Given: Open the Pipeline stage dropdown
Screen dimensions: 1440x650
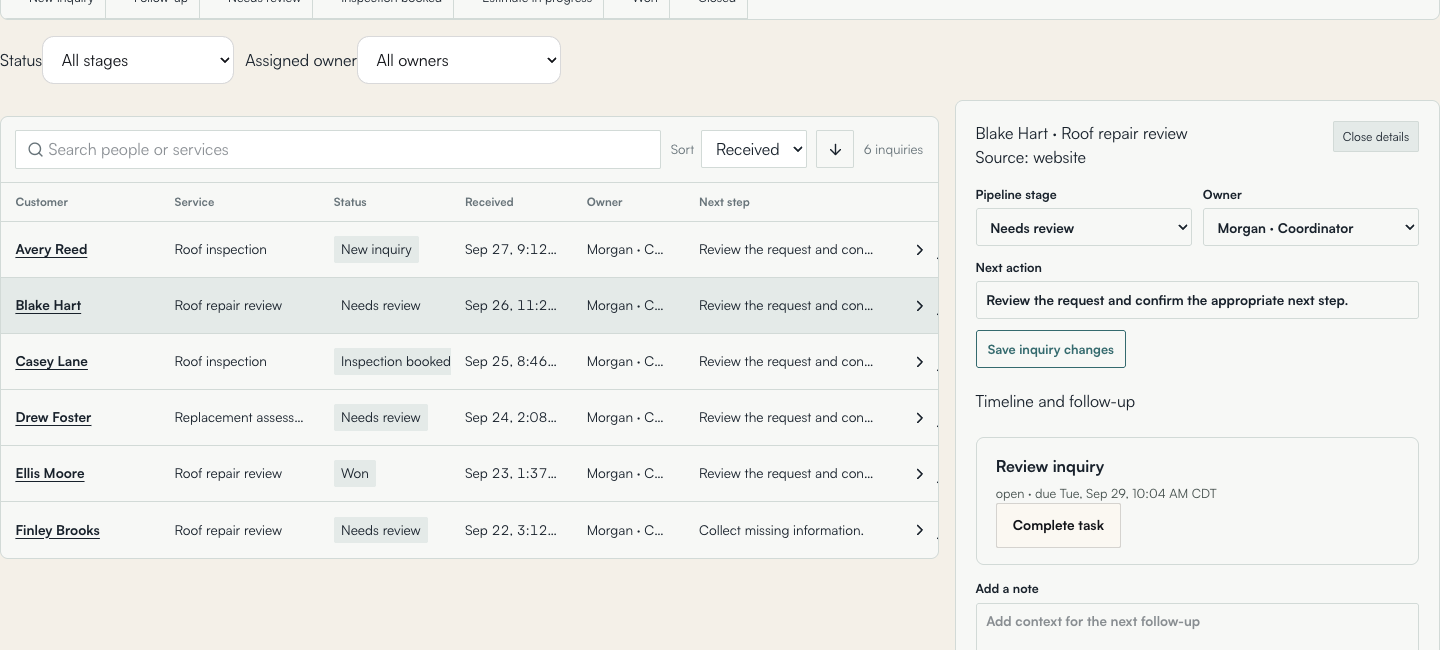Looking at the screenshot, I should tap(1083, 228).
